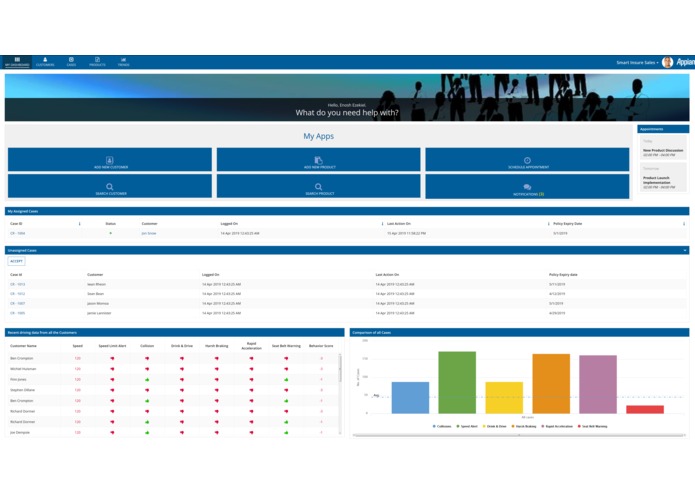Click Finn Jones Seat Belt Warning thumbs-up
Image resolution: width=695 pixels, height=494 pixels.
[286, 380]
